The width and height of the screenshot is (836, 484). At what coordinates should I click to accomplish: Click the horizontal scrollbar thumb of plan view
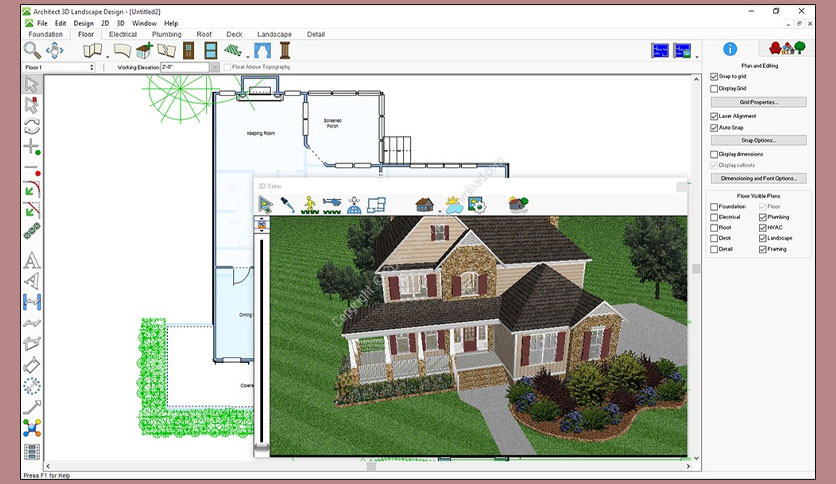371,466
